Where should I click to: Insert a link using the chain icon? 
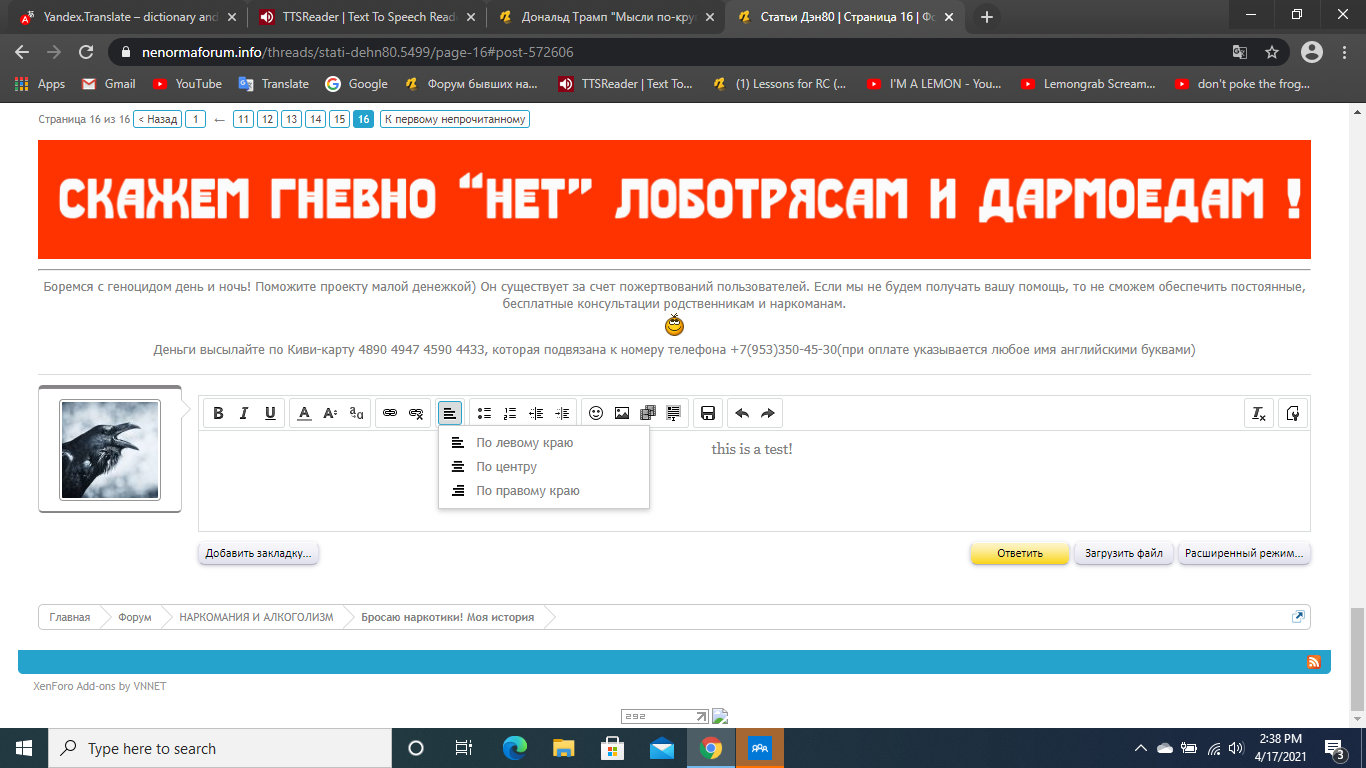[390, 413]
